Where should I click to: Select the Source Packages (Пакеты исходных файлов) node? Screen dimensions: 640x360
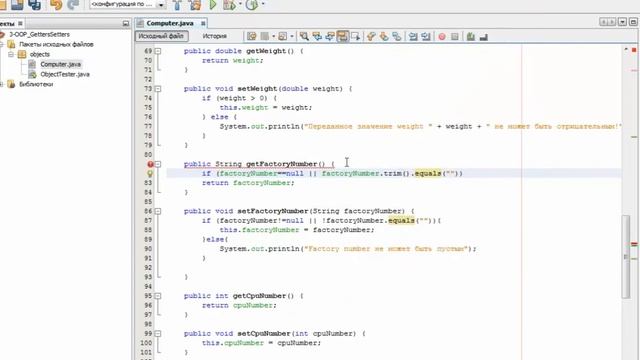[56, 44]
